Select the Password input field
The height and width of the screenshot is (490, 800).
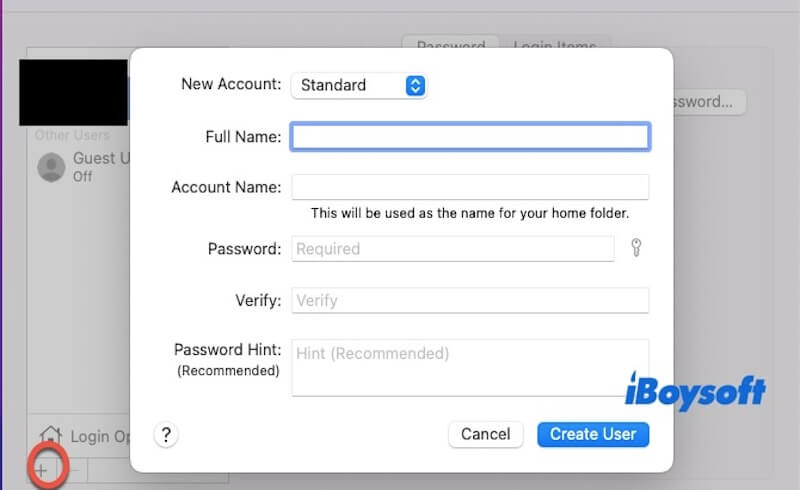tap(452, 249)
